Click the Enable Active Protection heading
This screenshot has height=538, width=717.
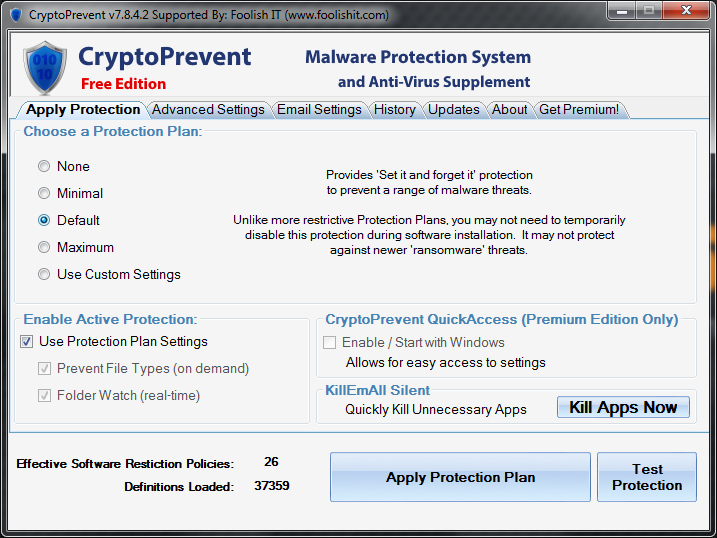point(110,319)
